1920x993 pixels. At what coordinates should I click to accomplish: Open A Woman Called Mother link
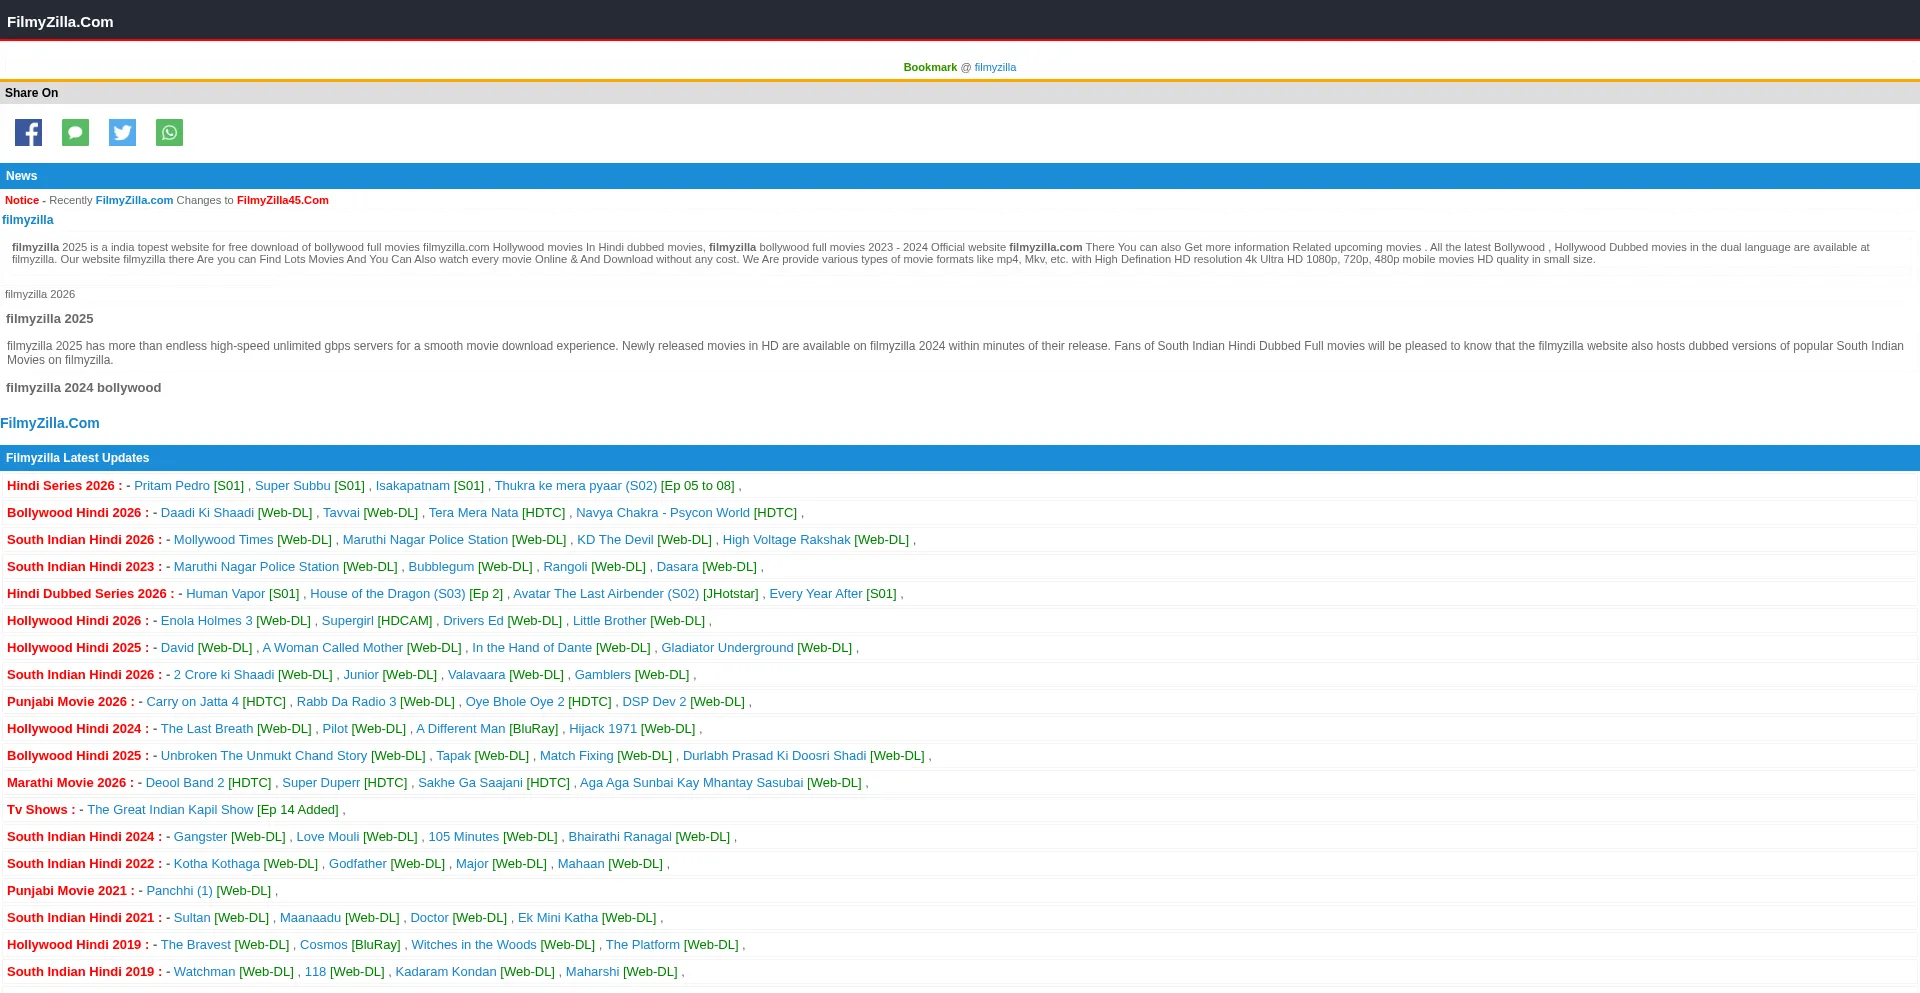[333, 648]
